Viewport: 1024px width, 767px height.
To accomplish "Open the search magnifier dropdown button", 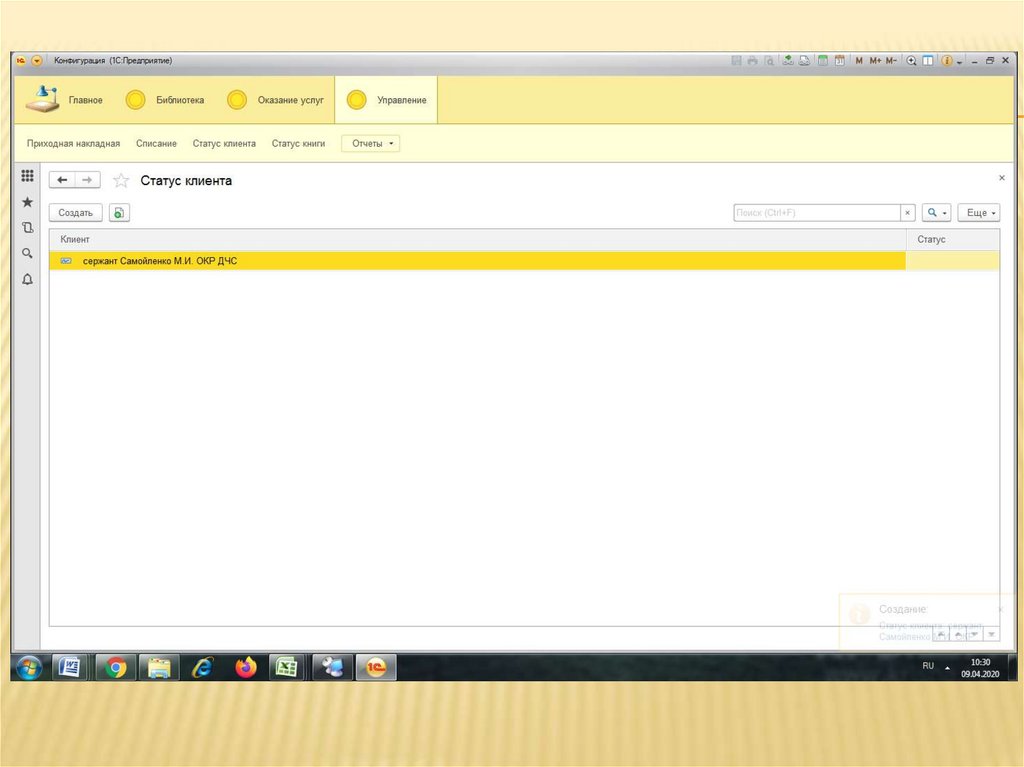I will pyautogui.click(x=936, y=213).
